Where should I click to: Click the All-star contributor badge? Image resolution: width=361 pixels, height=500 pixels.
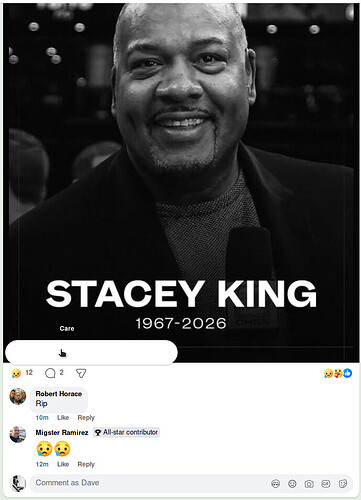(126, 432)
